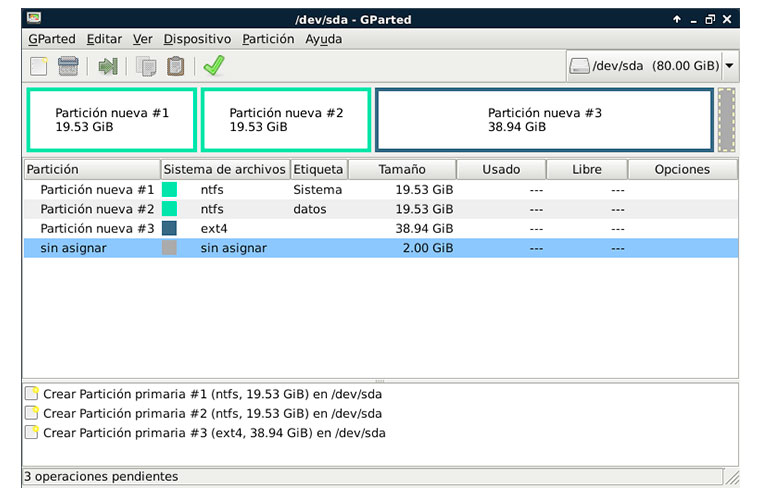Click the Partición column header
Image resolution: width=760 pixels, height=498 pixels.
92,169
